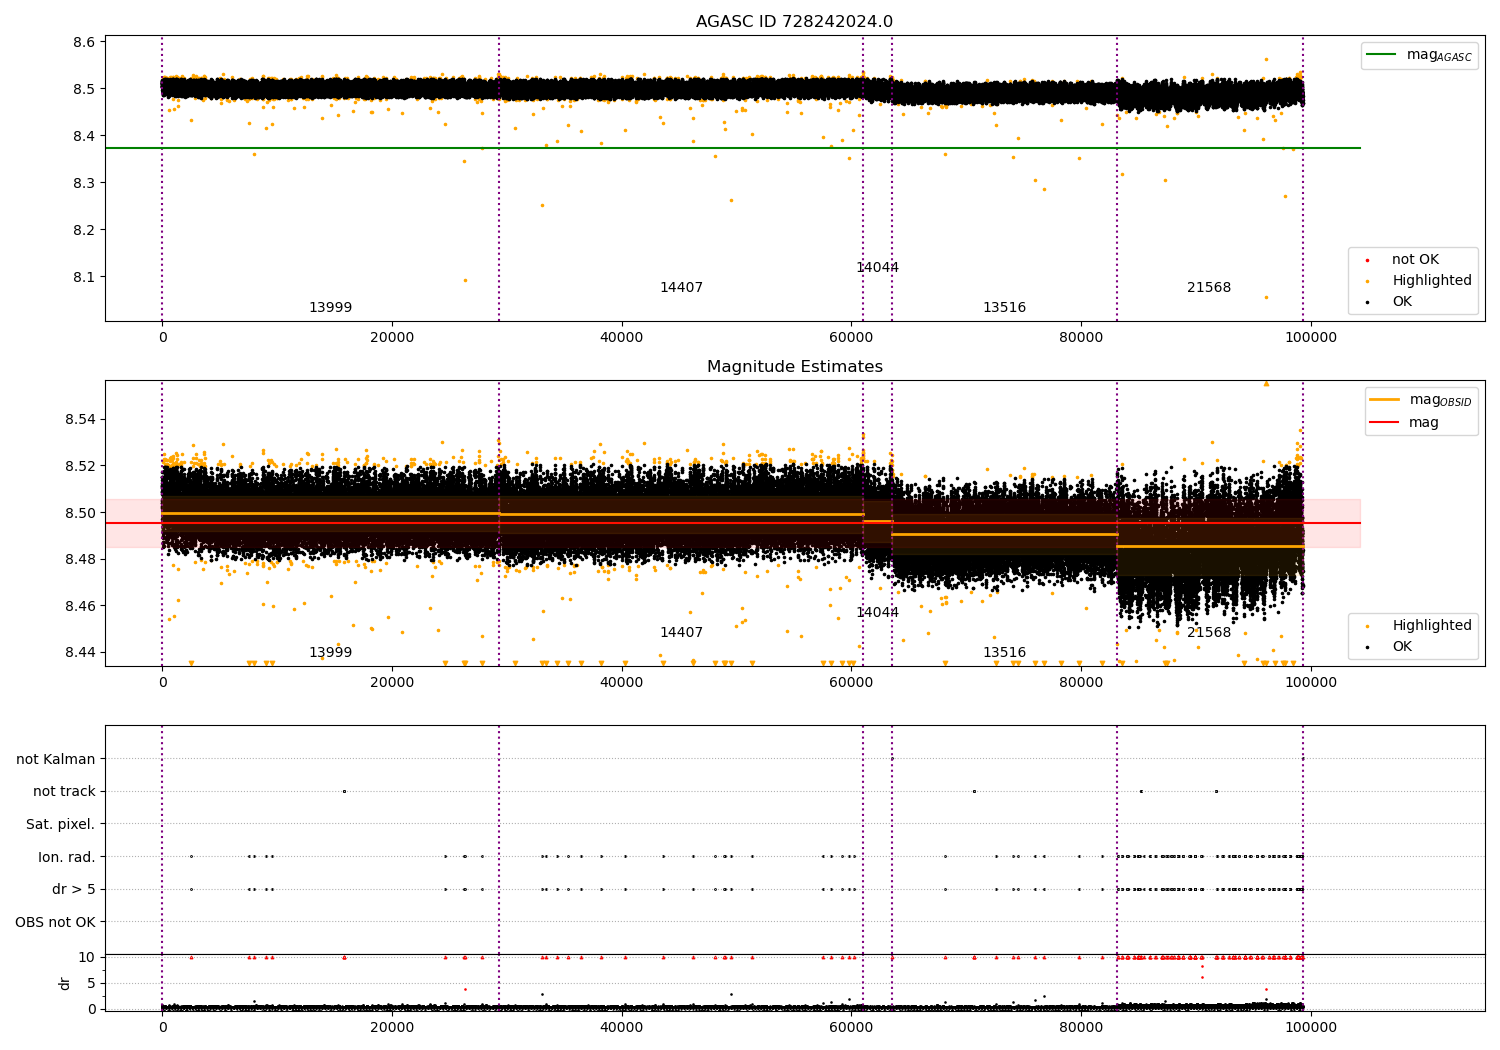Click the 'dr > 5' row label
This screenshot has height=1050, width=1500.
point(74,890)
